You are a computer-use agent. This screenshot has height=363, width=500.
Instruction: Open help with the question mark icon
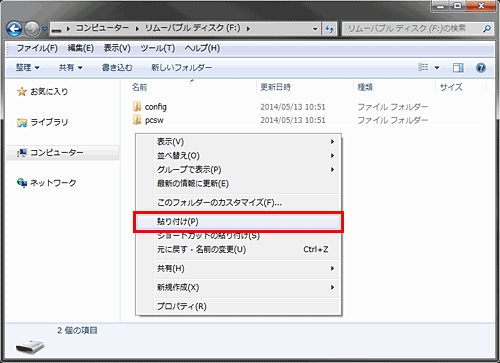point(481,68)
